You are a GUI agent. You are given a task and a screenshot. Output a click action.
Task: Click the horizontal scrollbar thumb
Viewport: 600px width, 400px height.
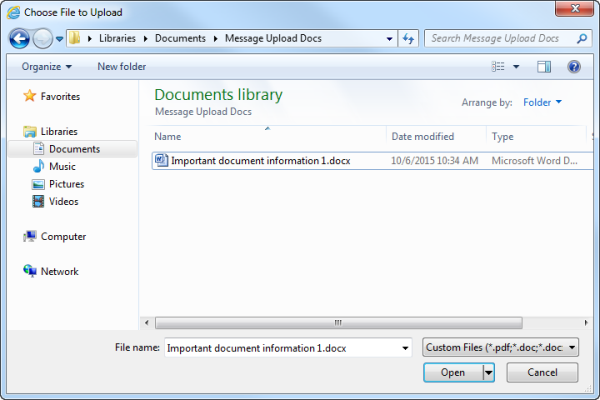[339, 323]
